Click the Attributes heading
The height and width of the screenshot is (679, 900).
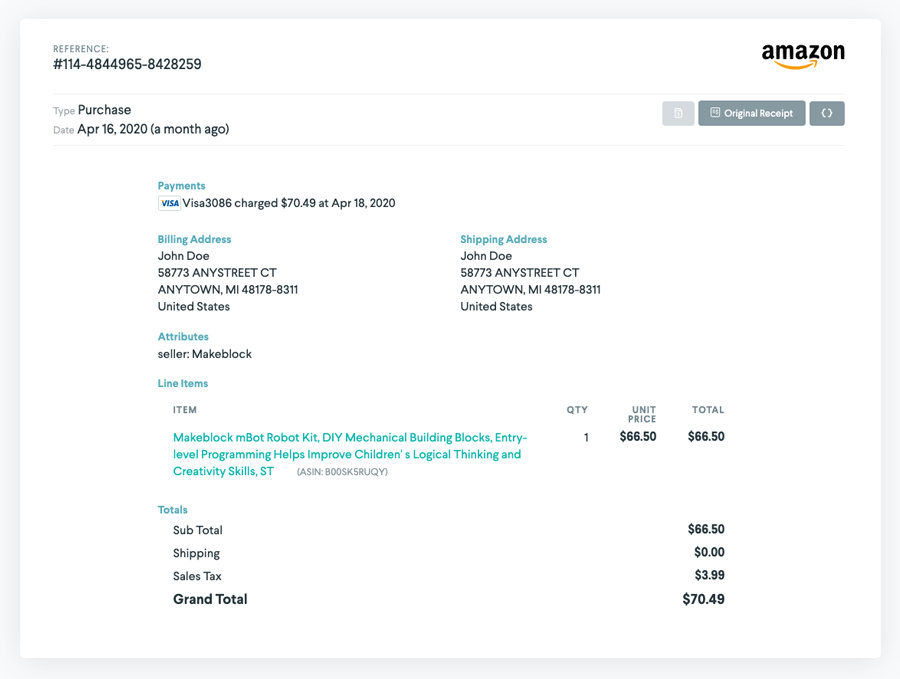click(x=183, y=336)
